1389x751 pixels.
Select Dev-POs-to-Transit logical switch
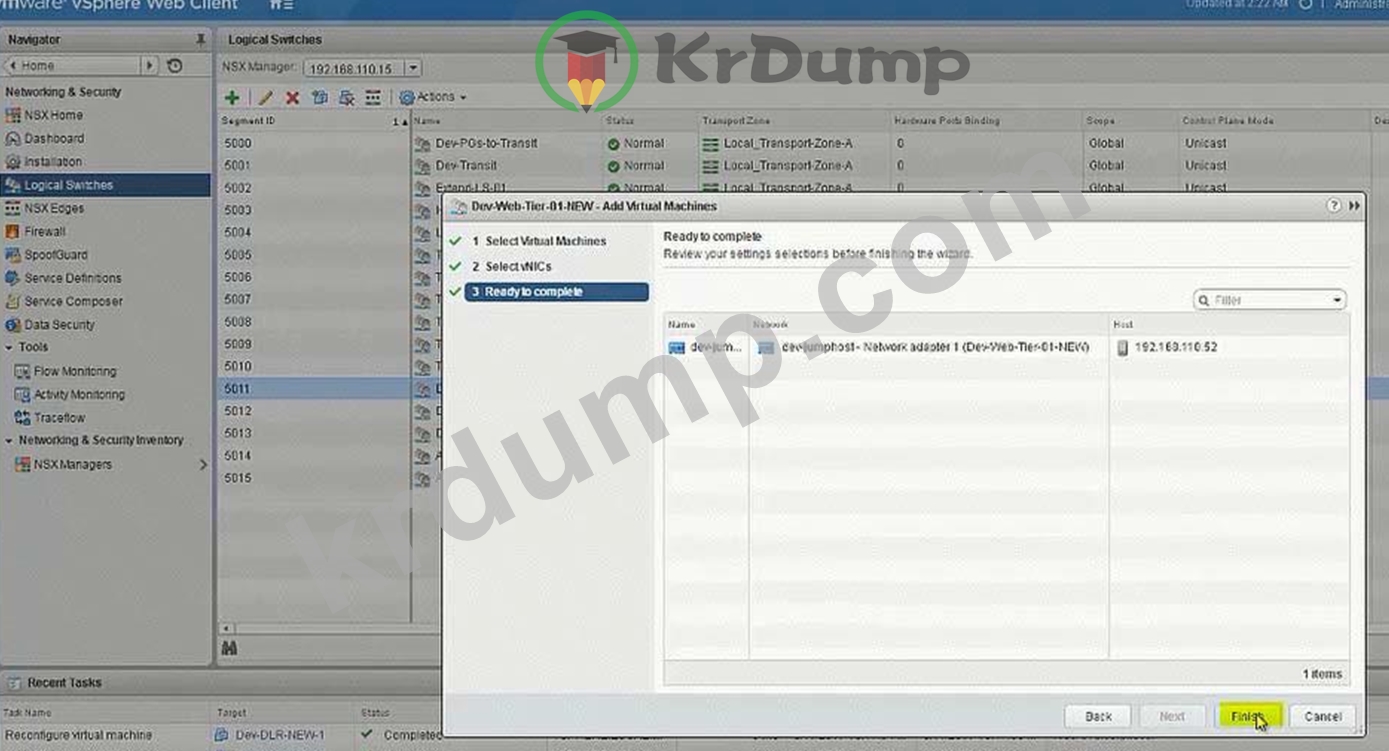[486, 143]
